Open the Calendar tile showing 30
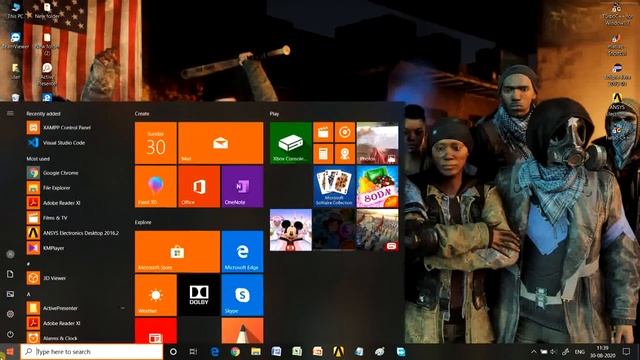This screenshot has width=640, height=360. [x=156, y=143]
